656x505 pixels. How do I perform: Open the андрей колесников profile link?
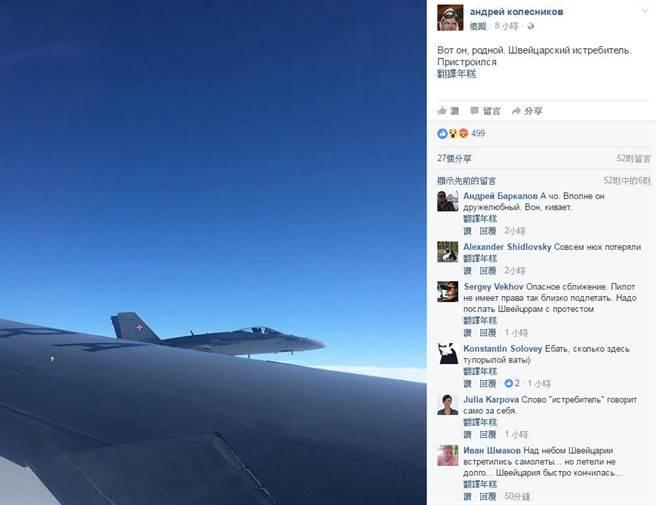(x=516, y=12)
